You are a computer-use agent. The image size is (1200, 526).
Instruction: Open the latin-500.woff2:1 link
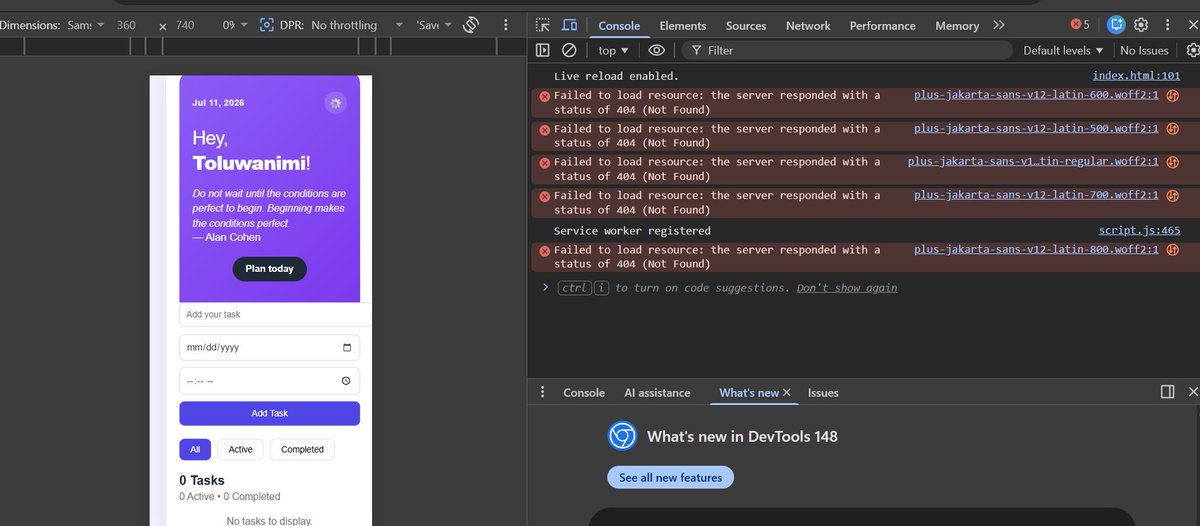[x=1036, y=128]
